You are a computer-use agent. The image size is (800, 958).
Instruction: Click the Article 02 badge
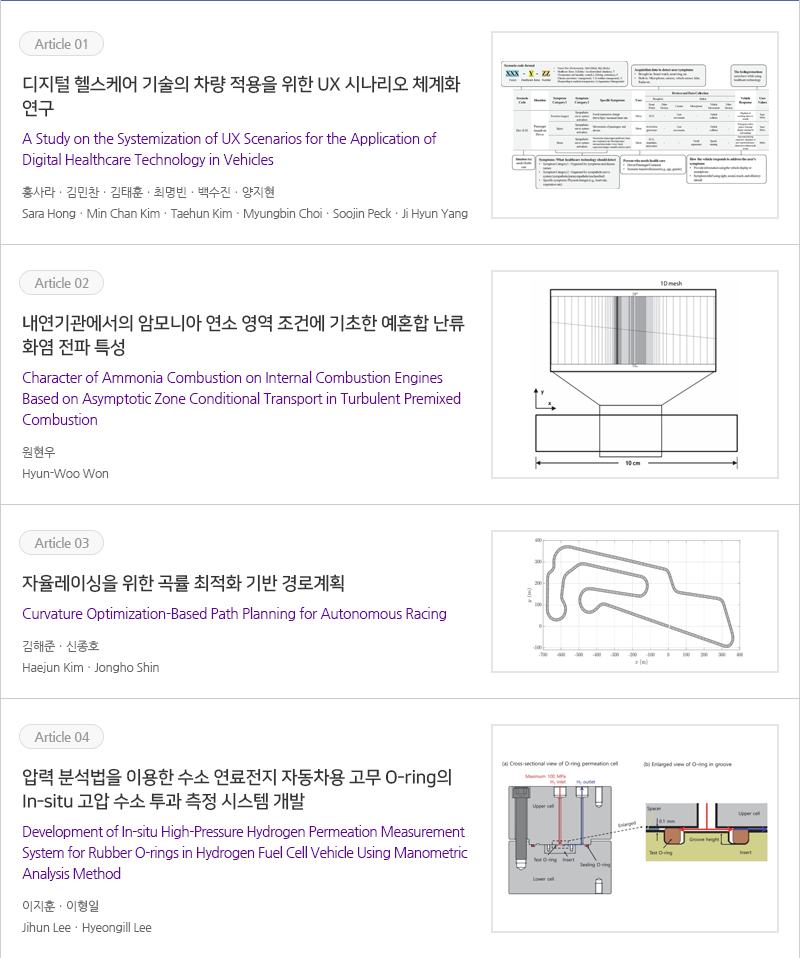[x=61, y=283]
